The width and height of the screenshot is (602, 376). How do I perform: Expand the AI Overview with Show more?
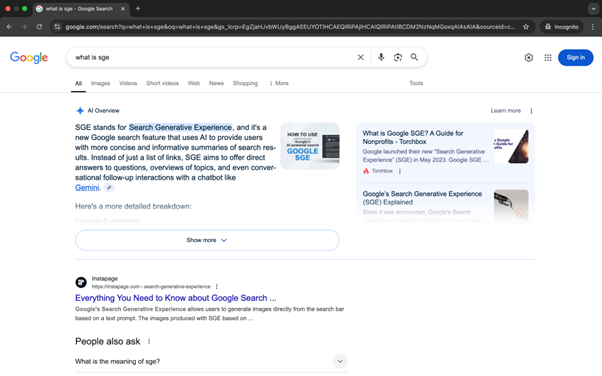[x=207, y=240]
